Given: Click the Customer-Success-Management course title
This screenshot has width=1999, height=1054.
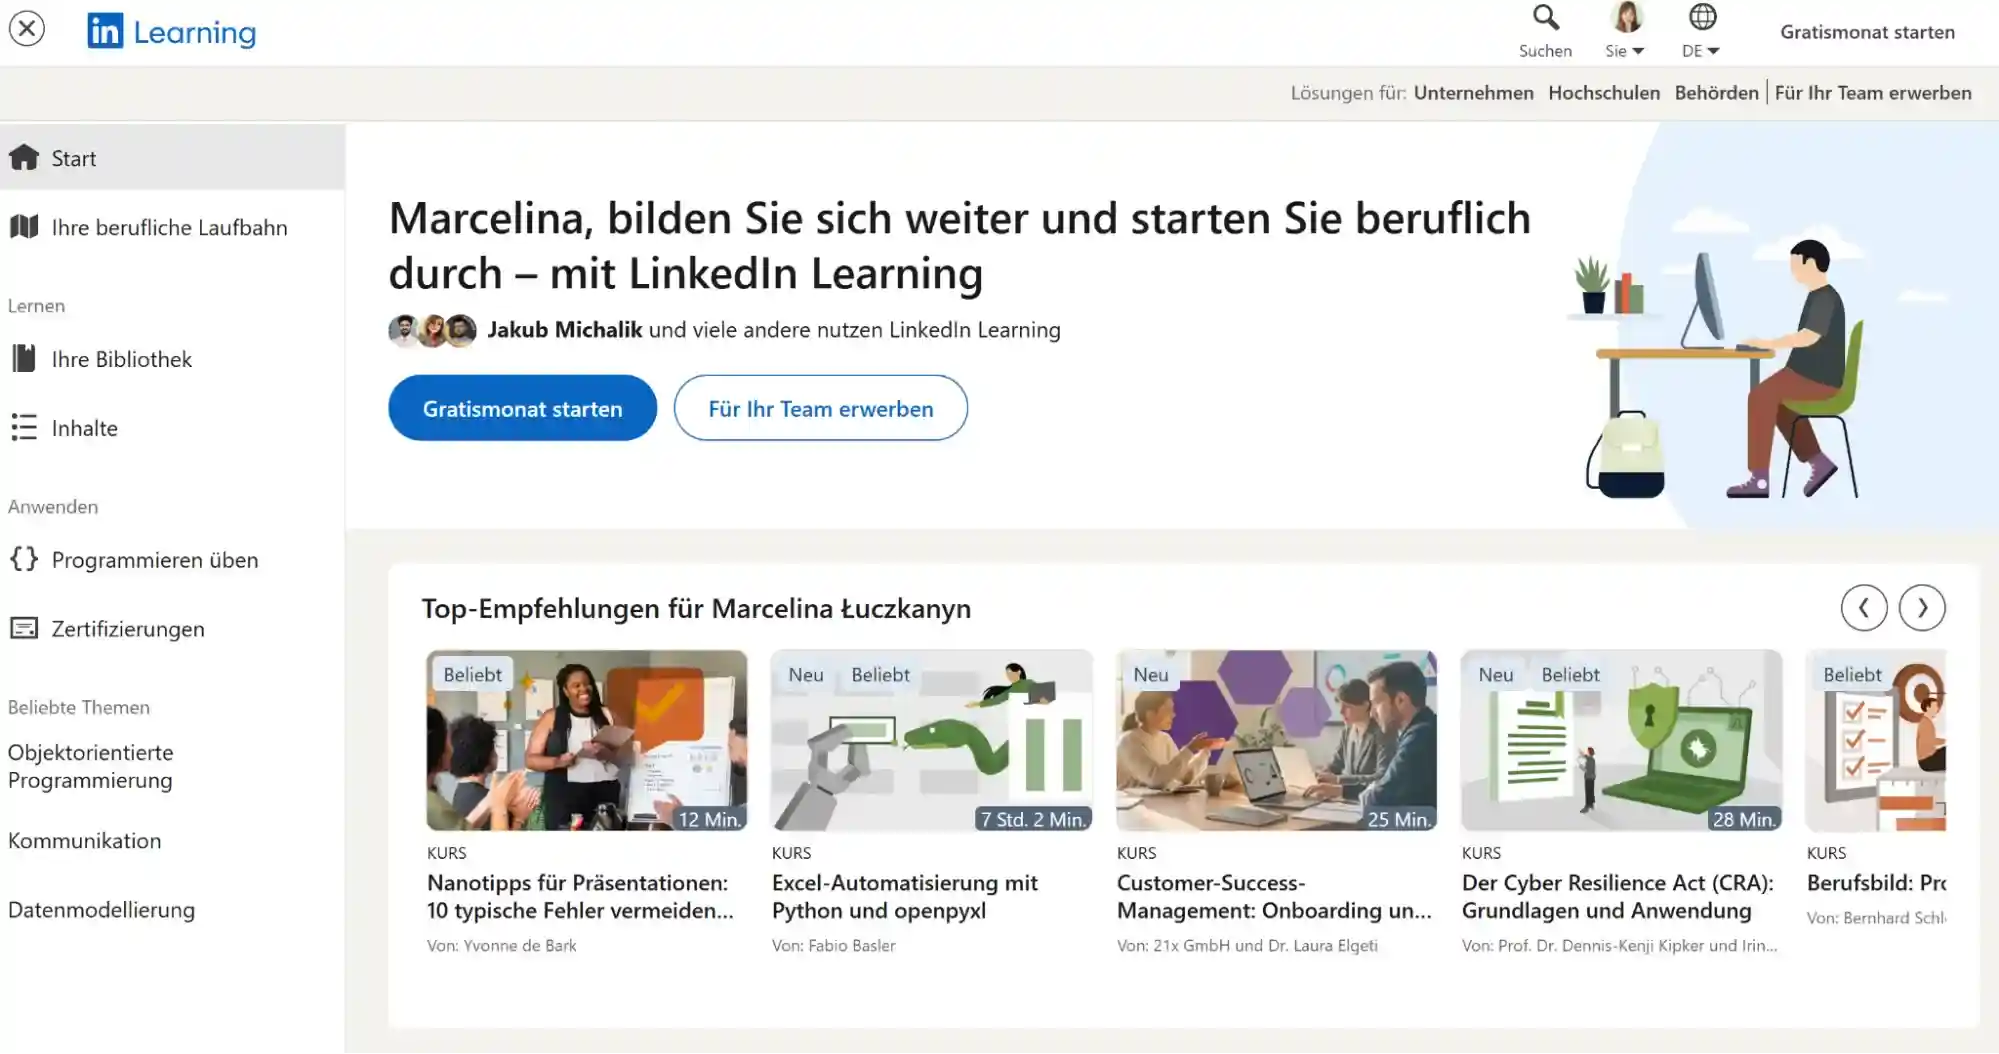Looking at the screenshot, I should point(1274,897).
